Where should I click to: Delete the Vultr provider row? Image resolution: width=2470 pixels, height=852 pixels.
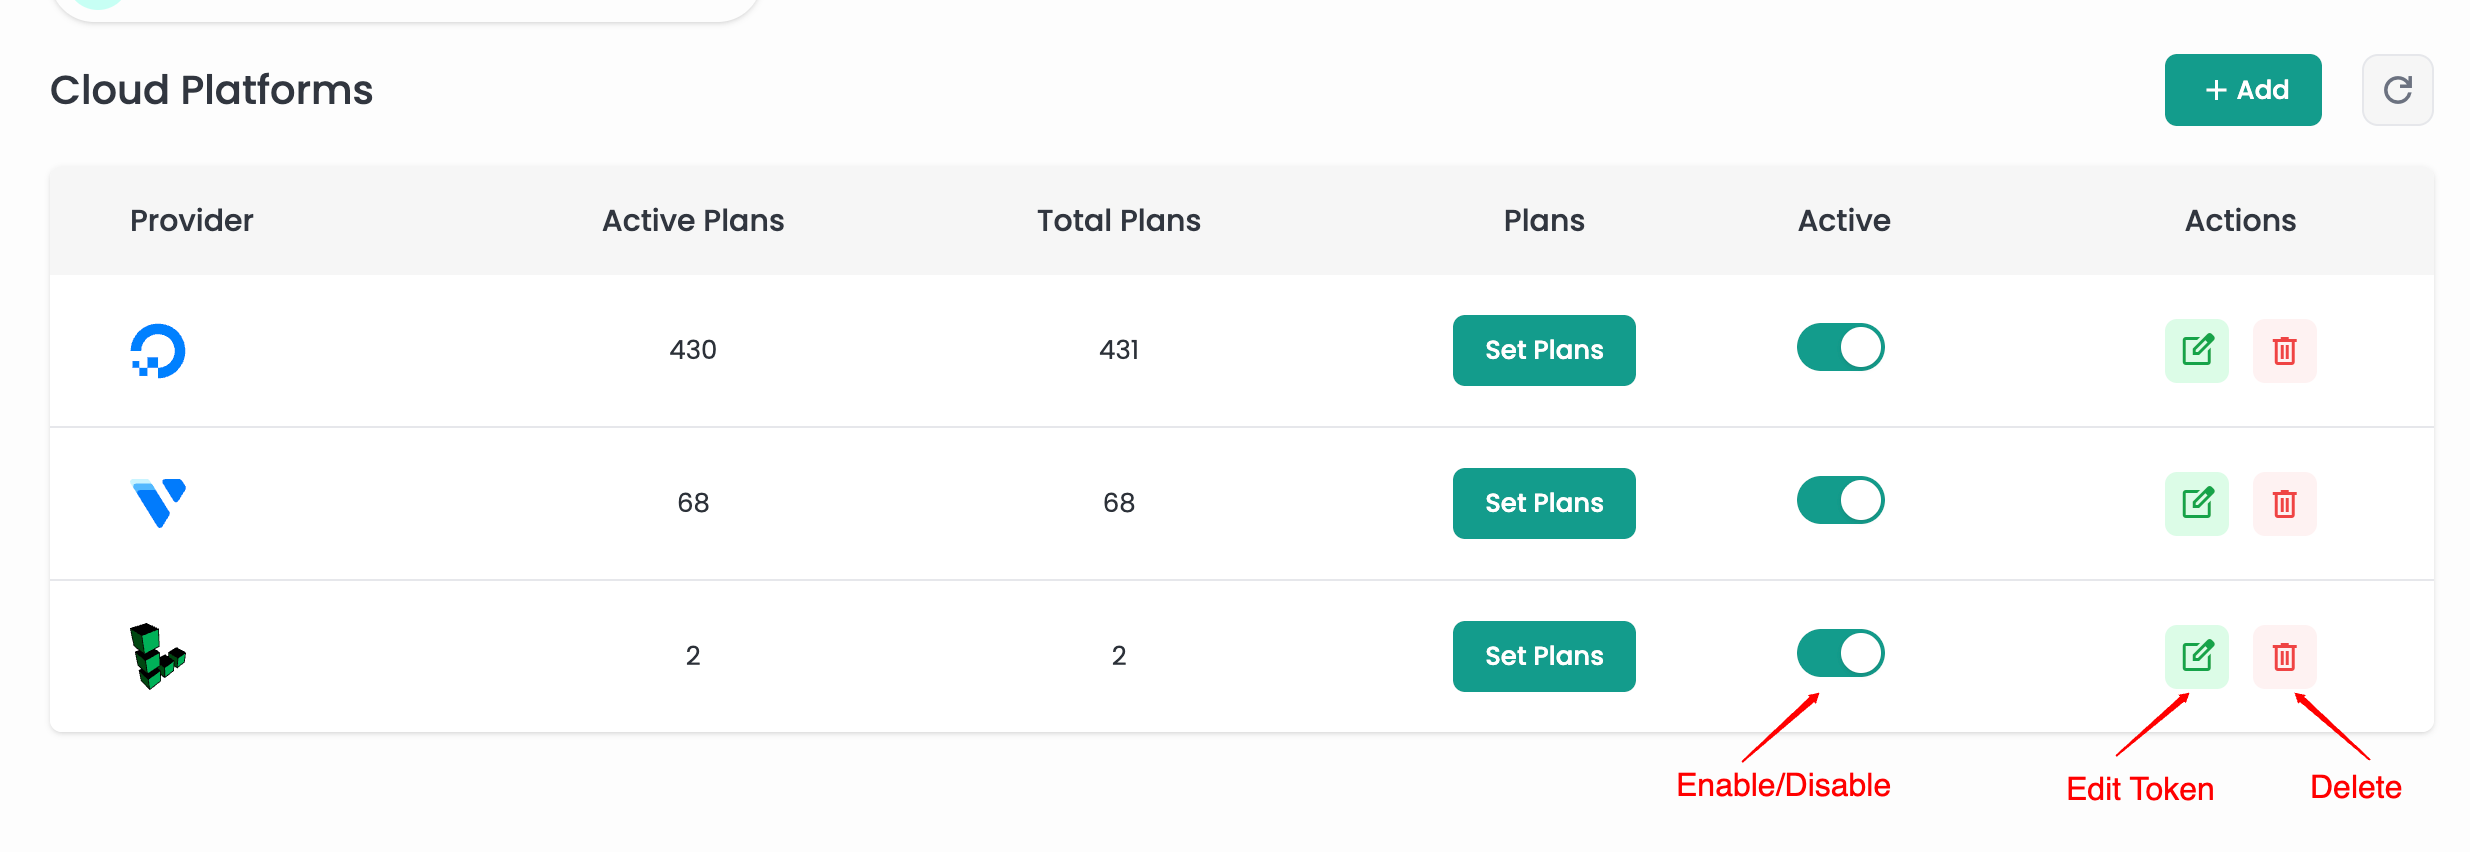(2284, 504)
